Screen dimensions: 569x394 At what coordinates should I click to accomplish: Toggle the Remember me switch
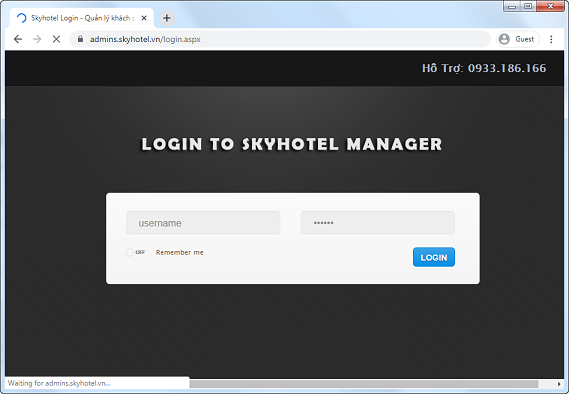pos(135,252)
